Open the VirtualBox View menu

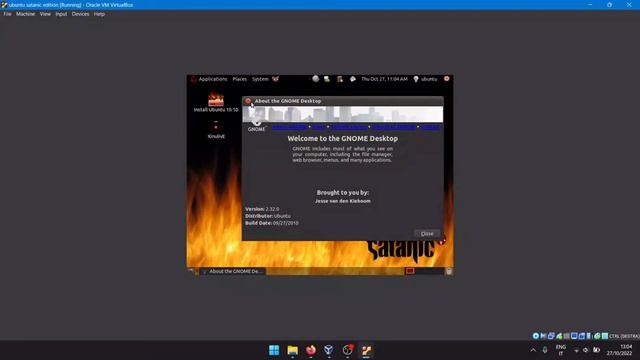coord(45,14)
